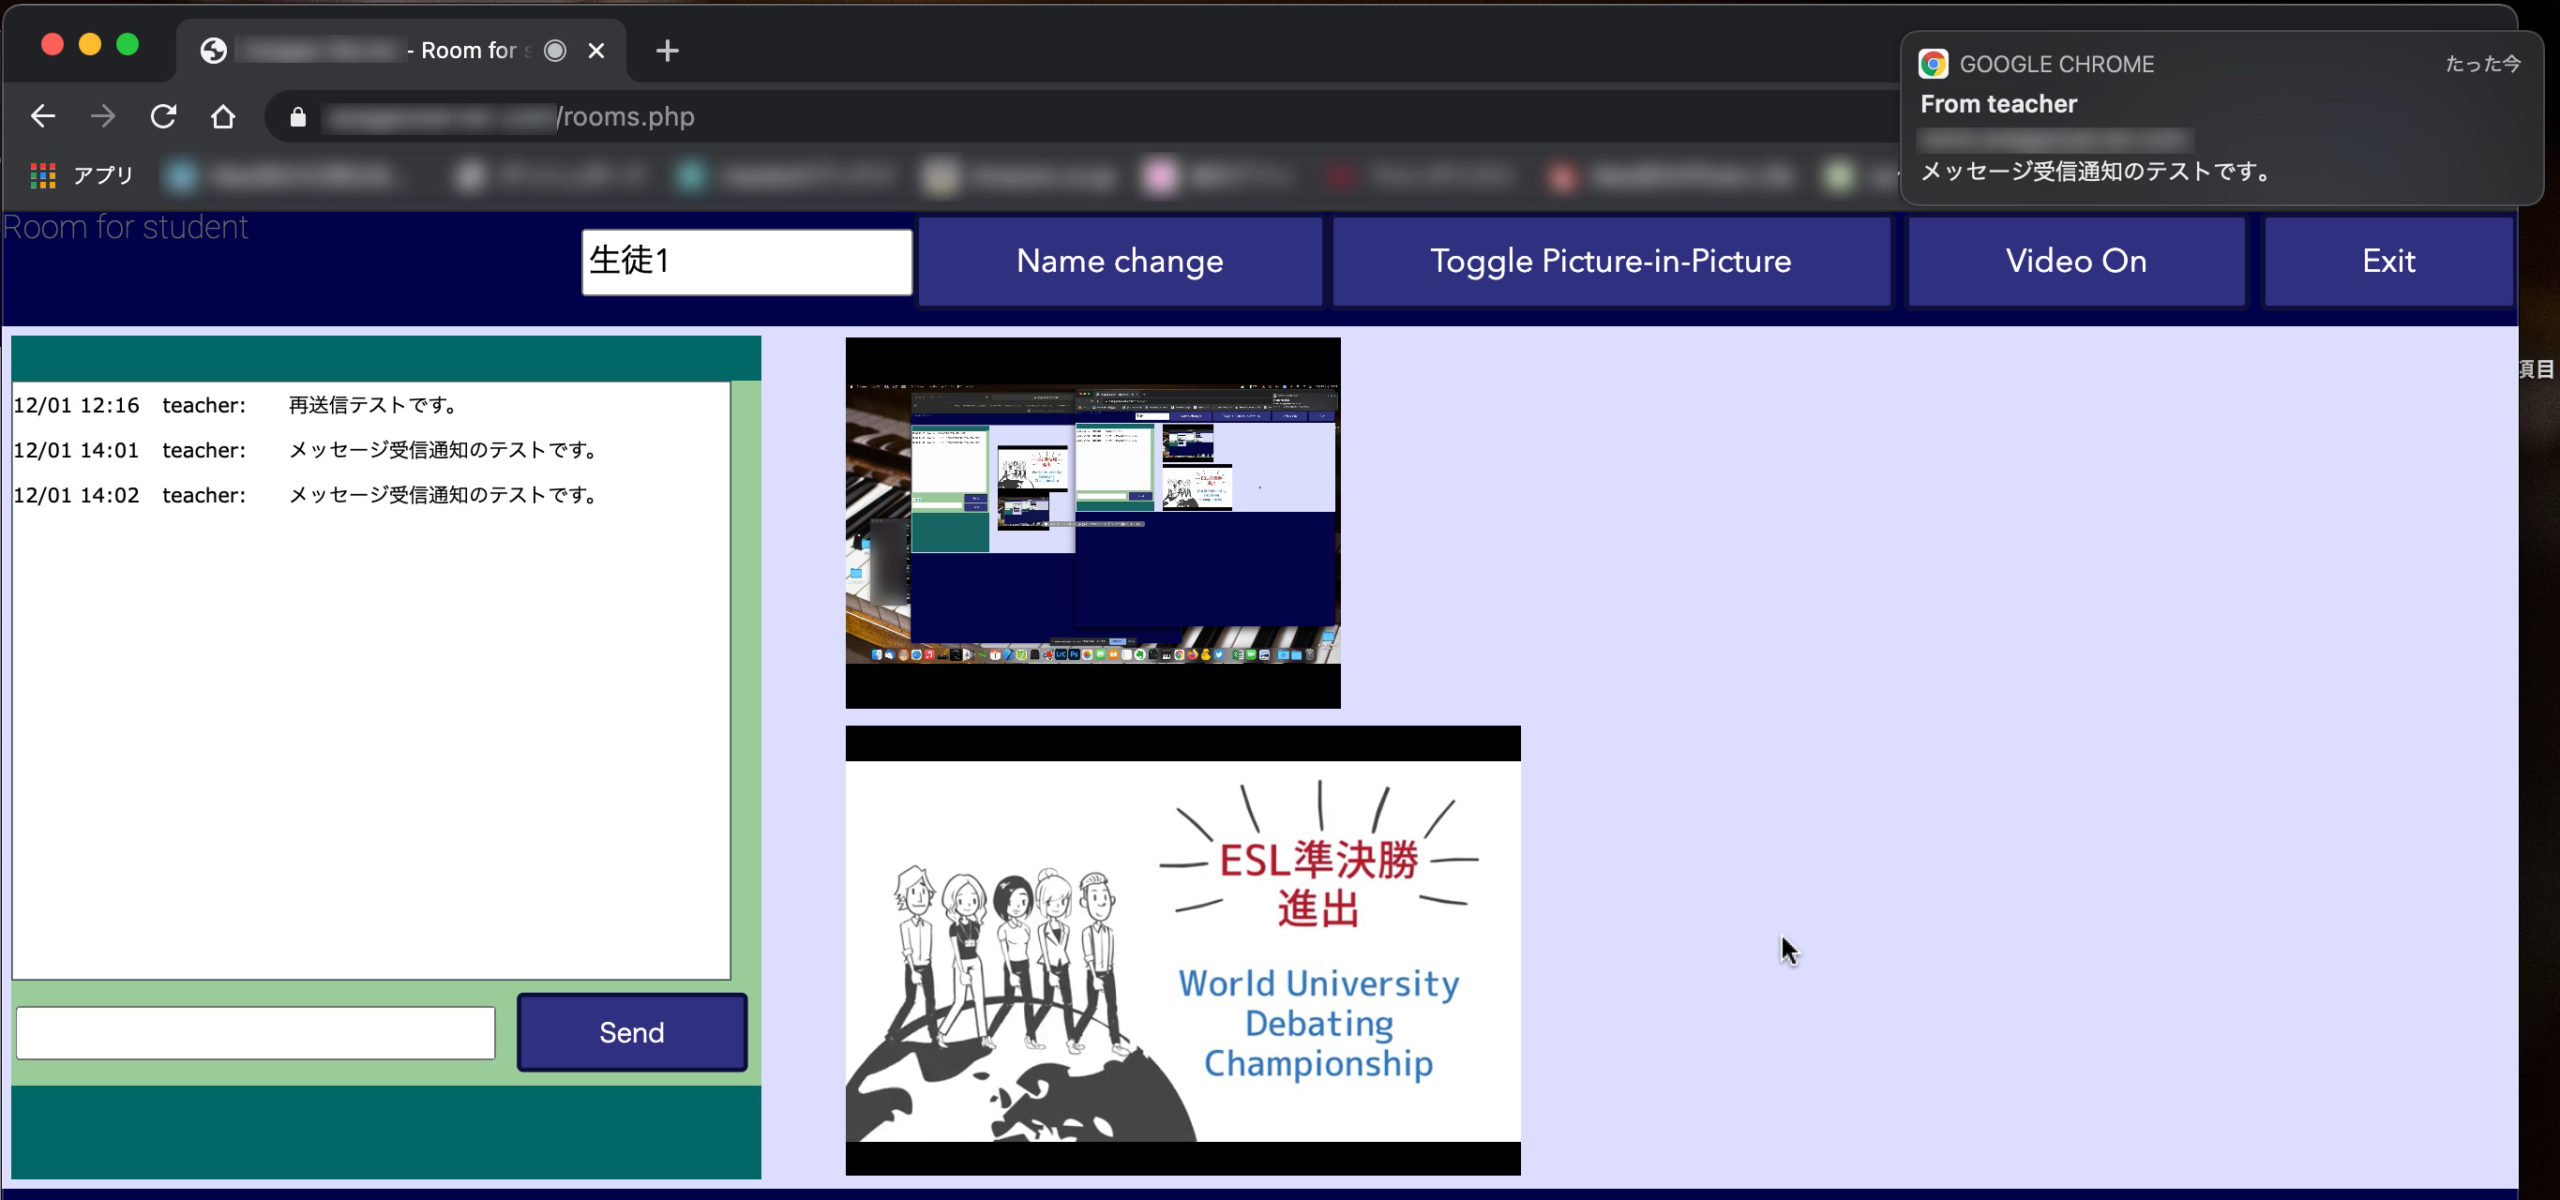Viewport: 2560px width, 1200px height.
Task: Click the browser back arrow
Action: (x=42, y=117)
